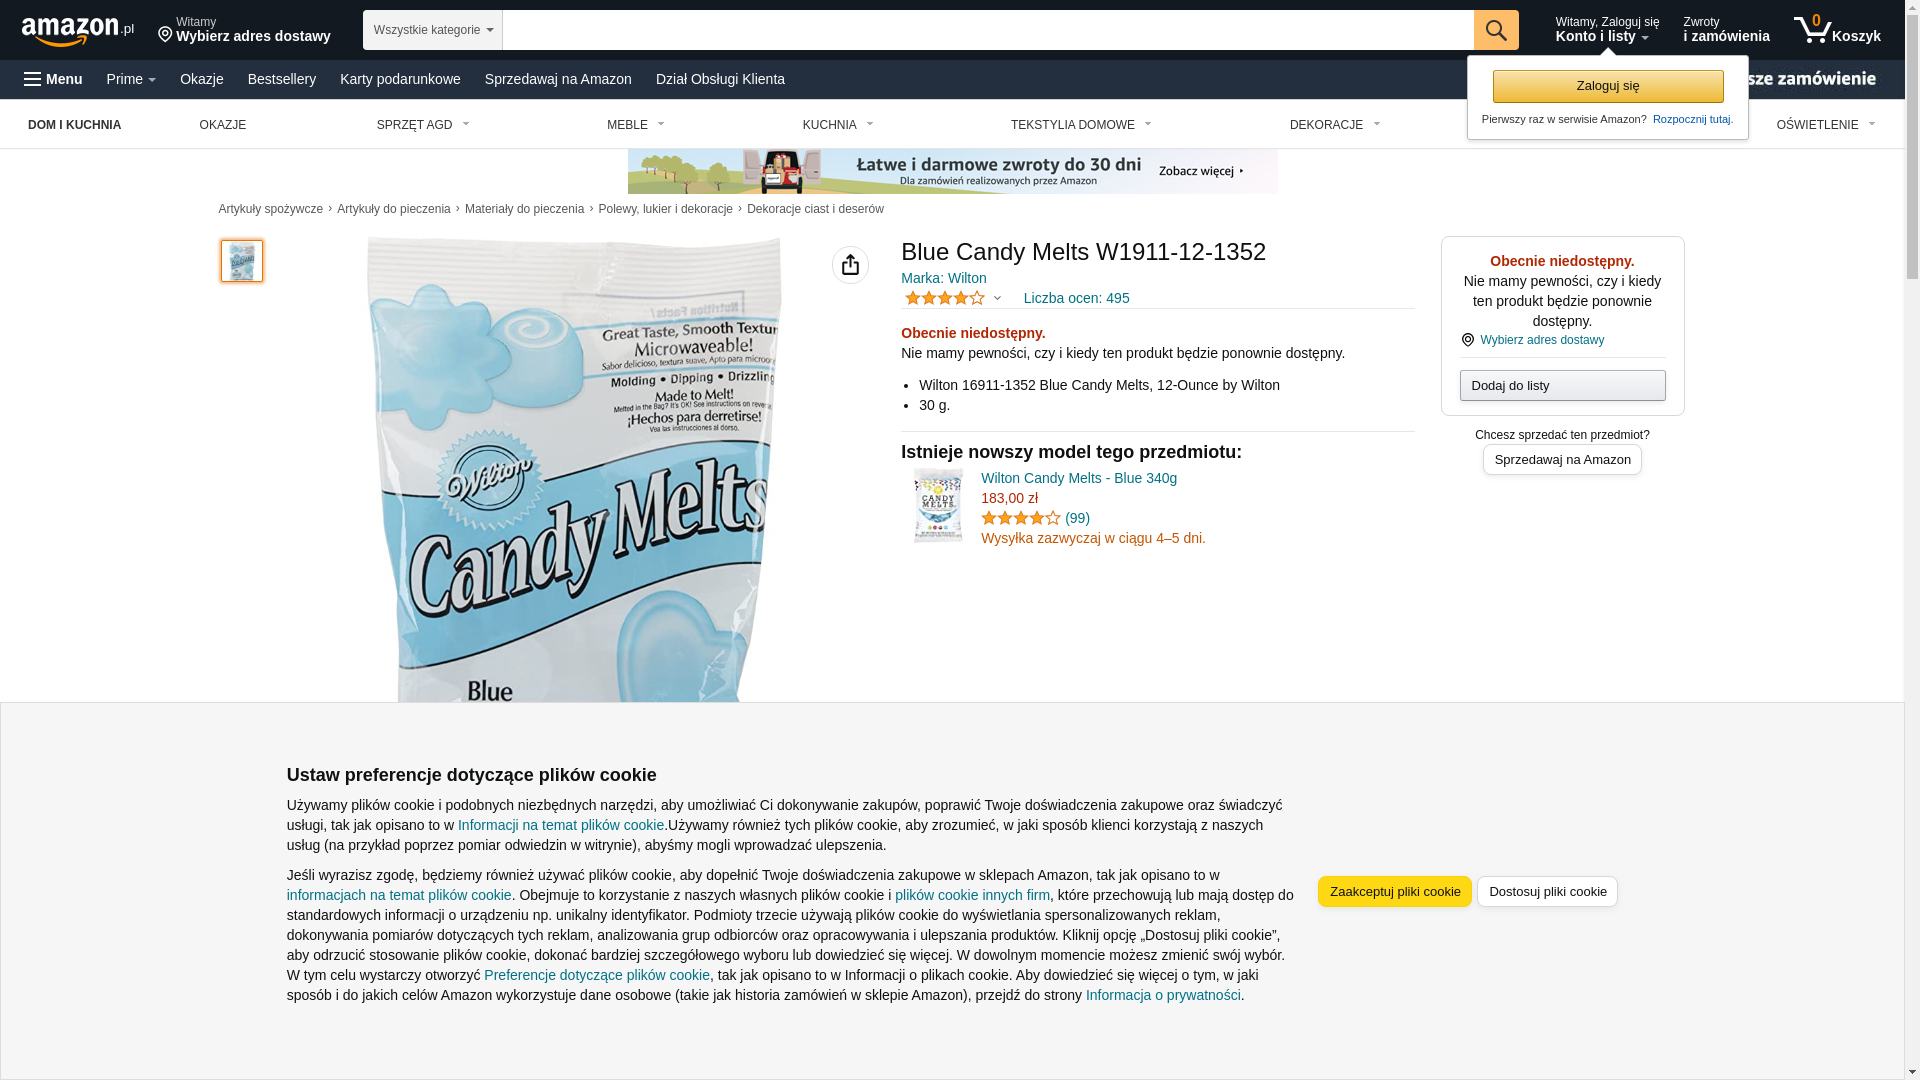Click Zaakceptuj pliki cookie button
The height and width of the screenshot is (1080, 1920).
tap(1395, 891)
